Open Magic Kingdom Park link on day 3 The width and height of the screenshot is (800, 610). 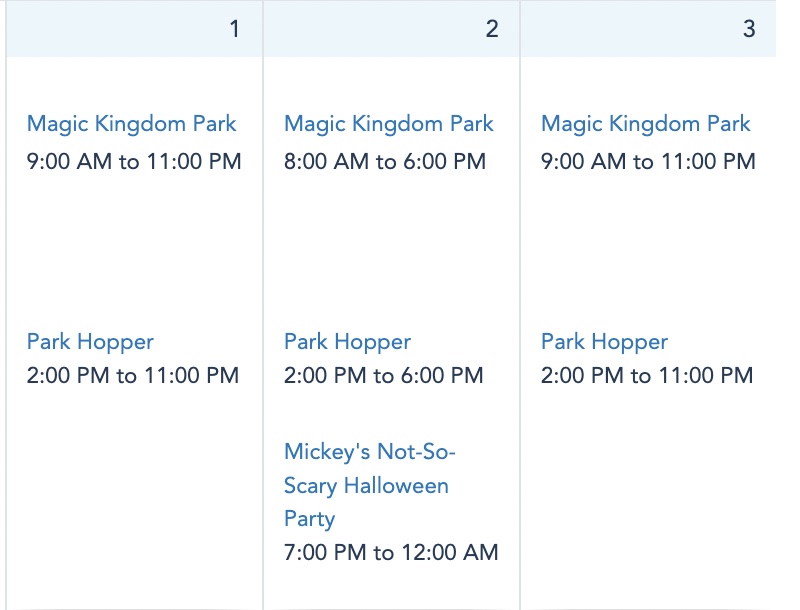tap(646, 124)
